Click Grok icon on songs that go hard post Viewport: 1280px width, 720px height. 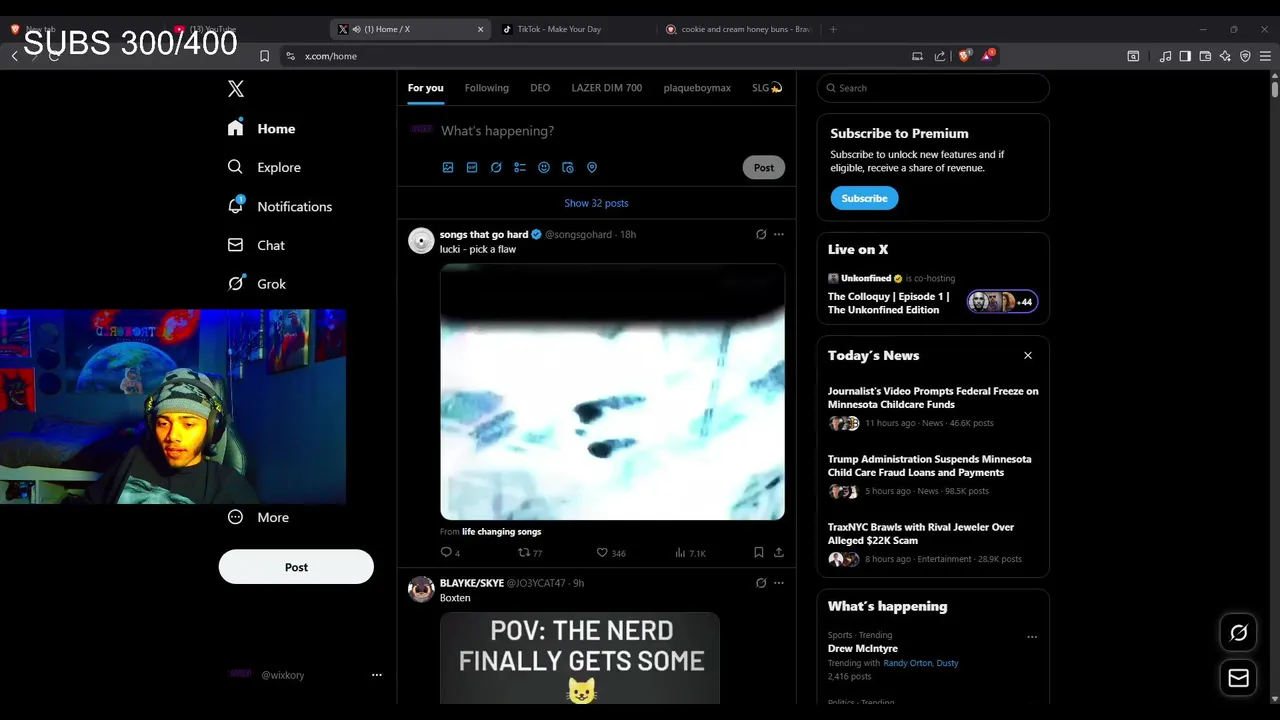761,234
